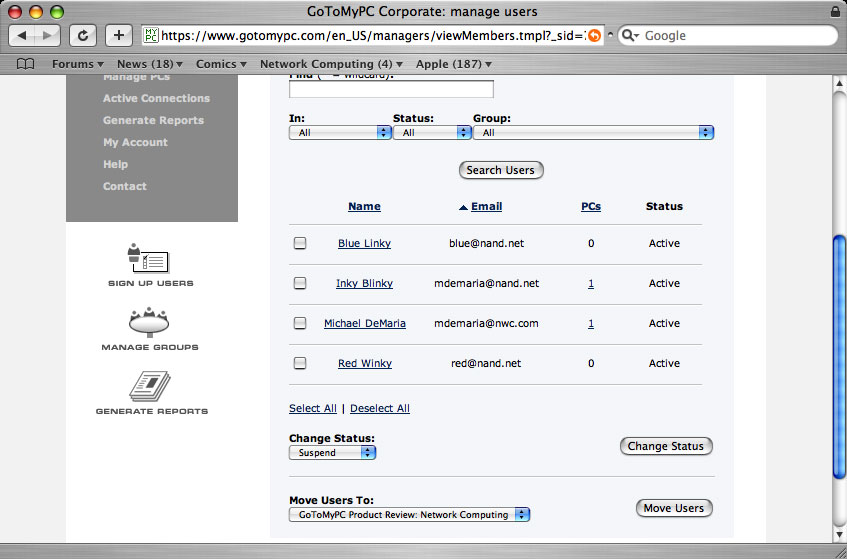Image resolution: width=847 pixels, height=559 pixels.
Task: Click the Find users text field
Action: 391,89
